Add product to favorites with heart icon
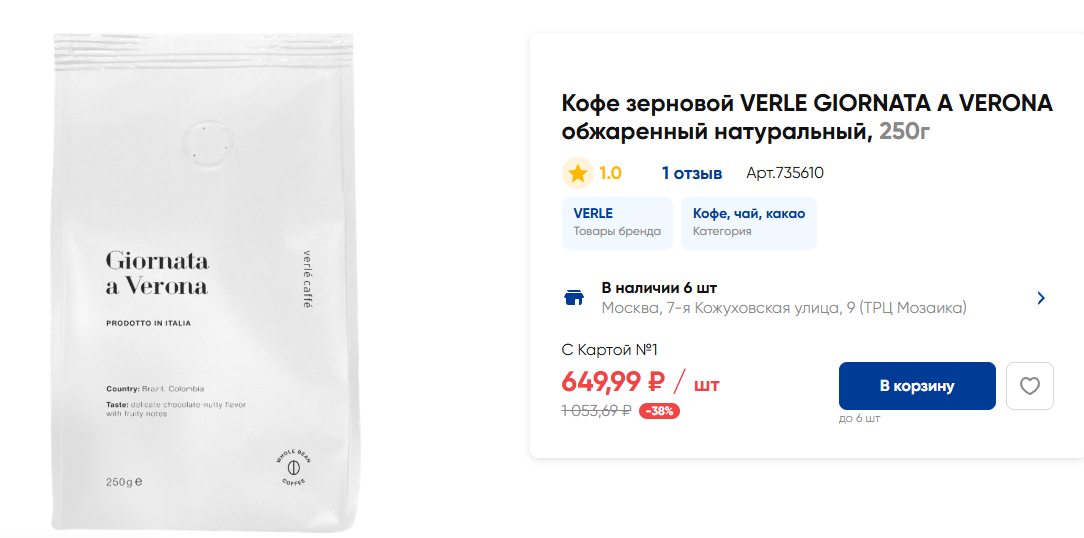 coord(1029,386)
